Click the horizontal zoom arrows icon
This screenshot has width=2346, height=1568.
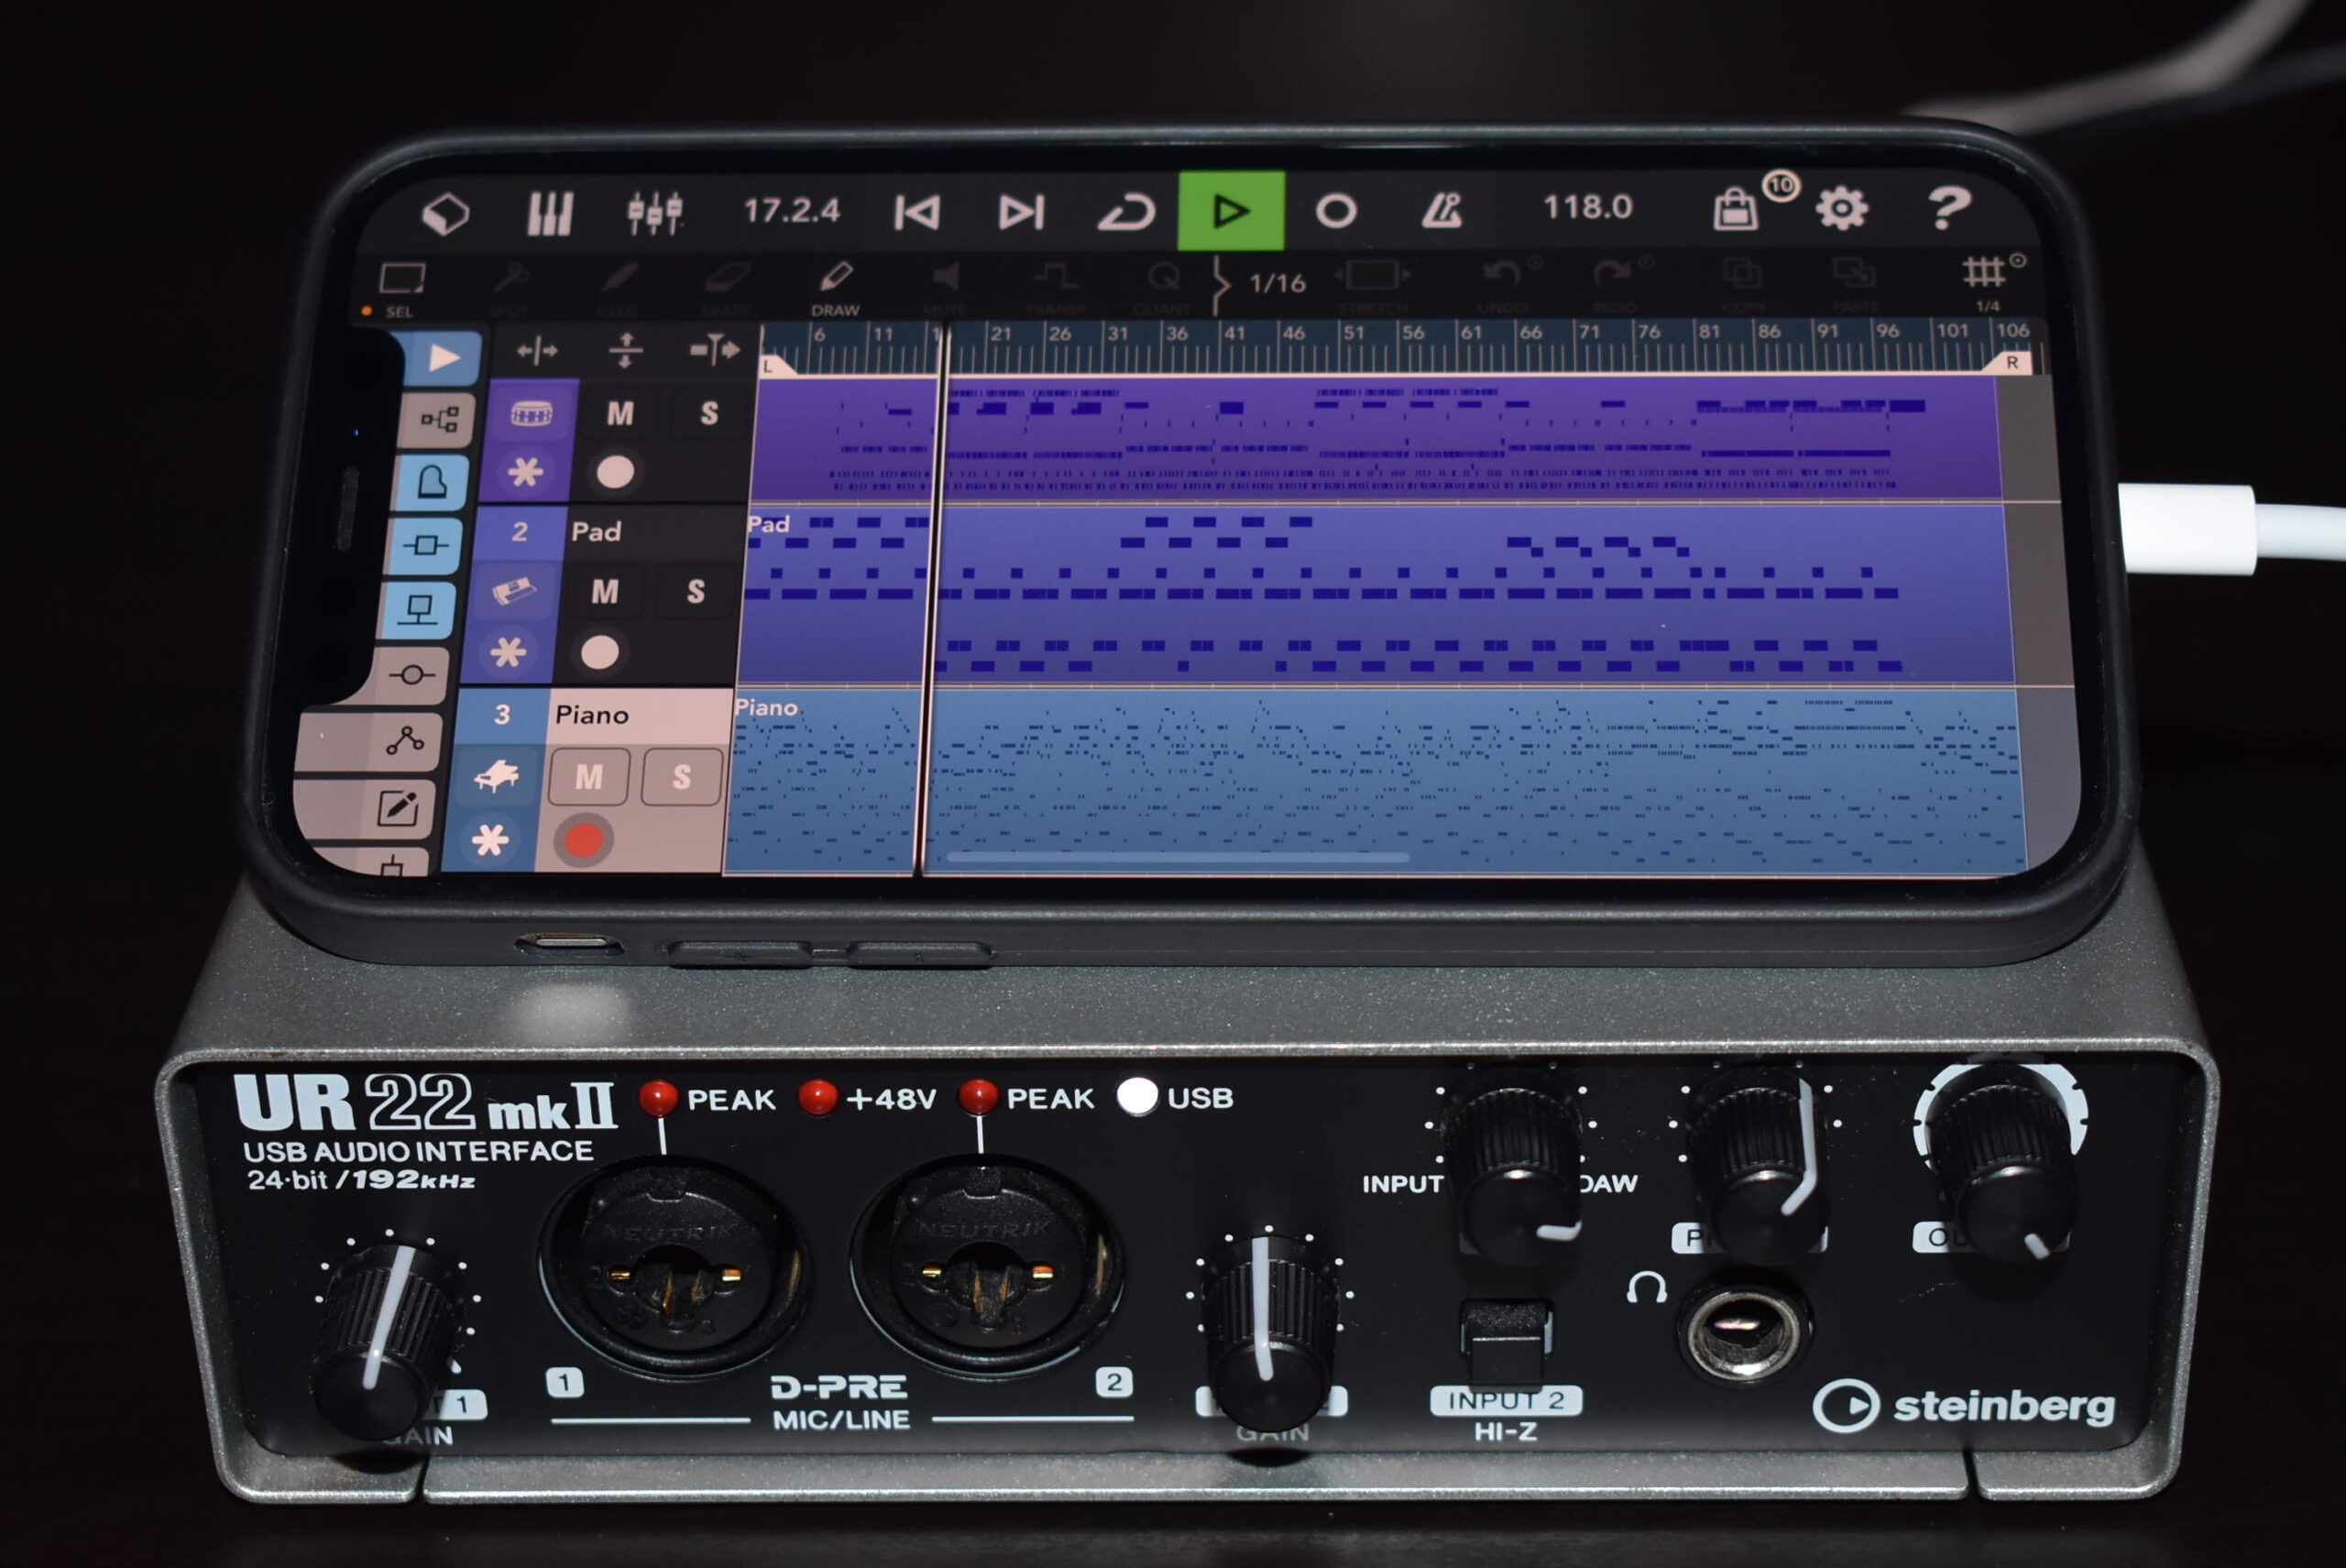coord(537,351)
